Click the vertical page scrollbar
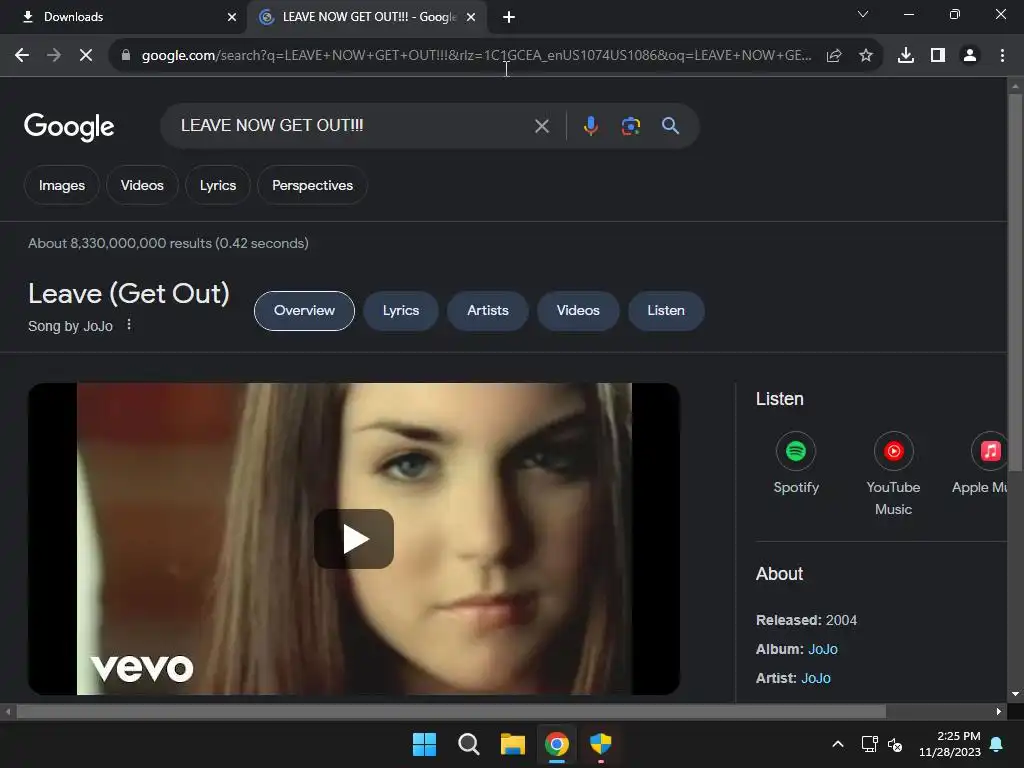 point(1015,282)
